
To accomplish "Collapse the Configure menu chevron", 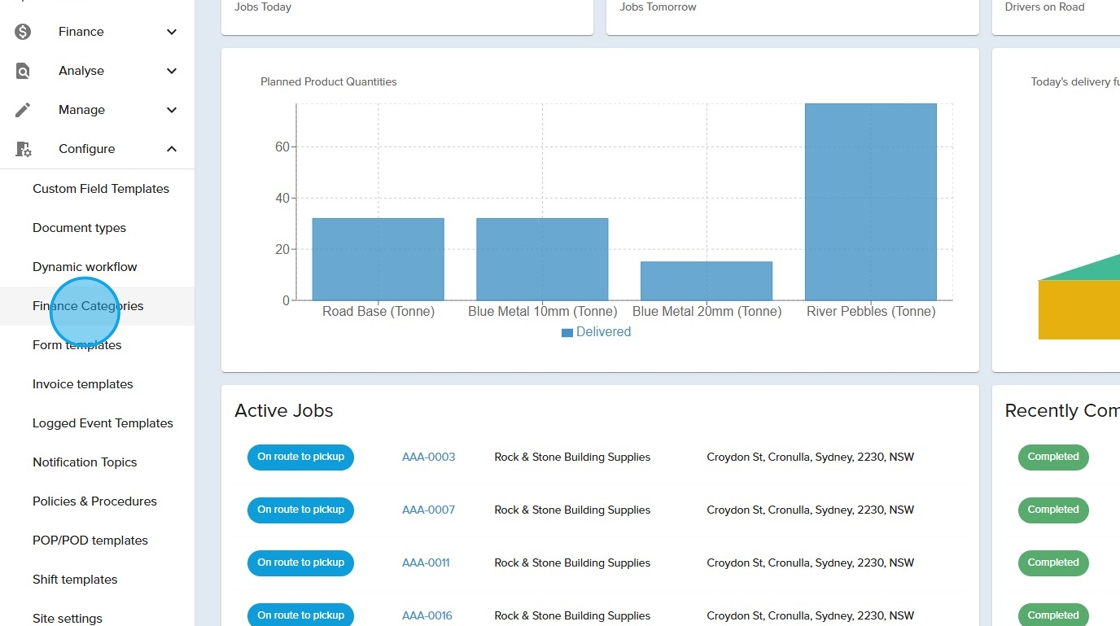I will click(x=171, y=149).
